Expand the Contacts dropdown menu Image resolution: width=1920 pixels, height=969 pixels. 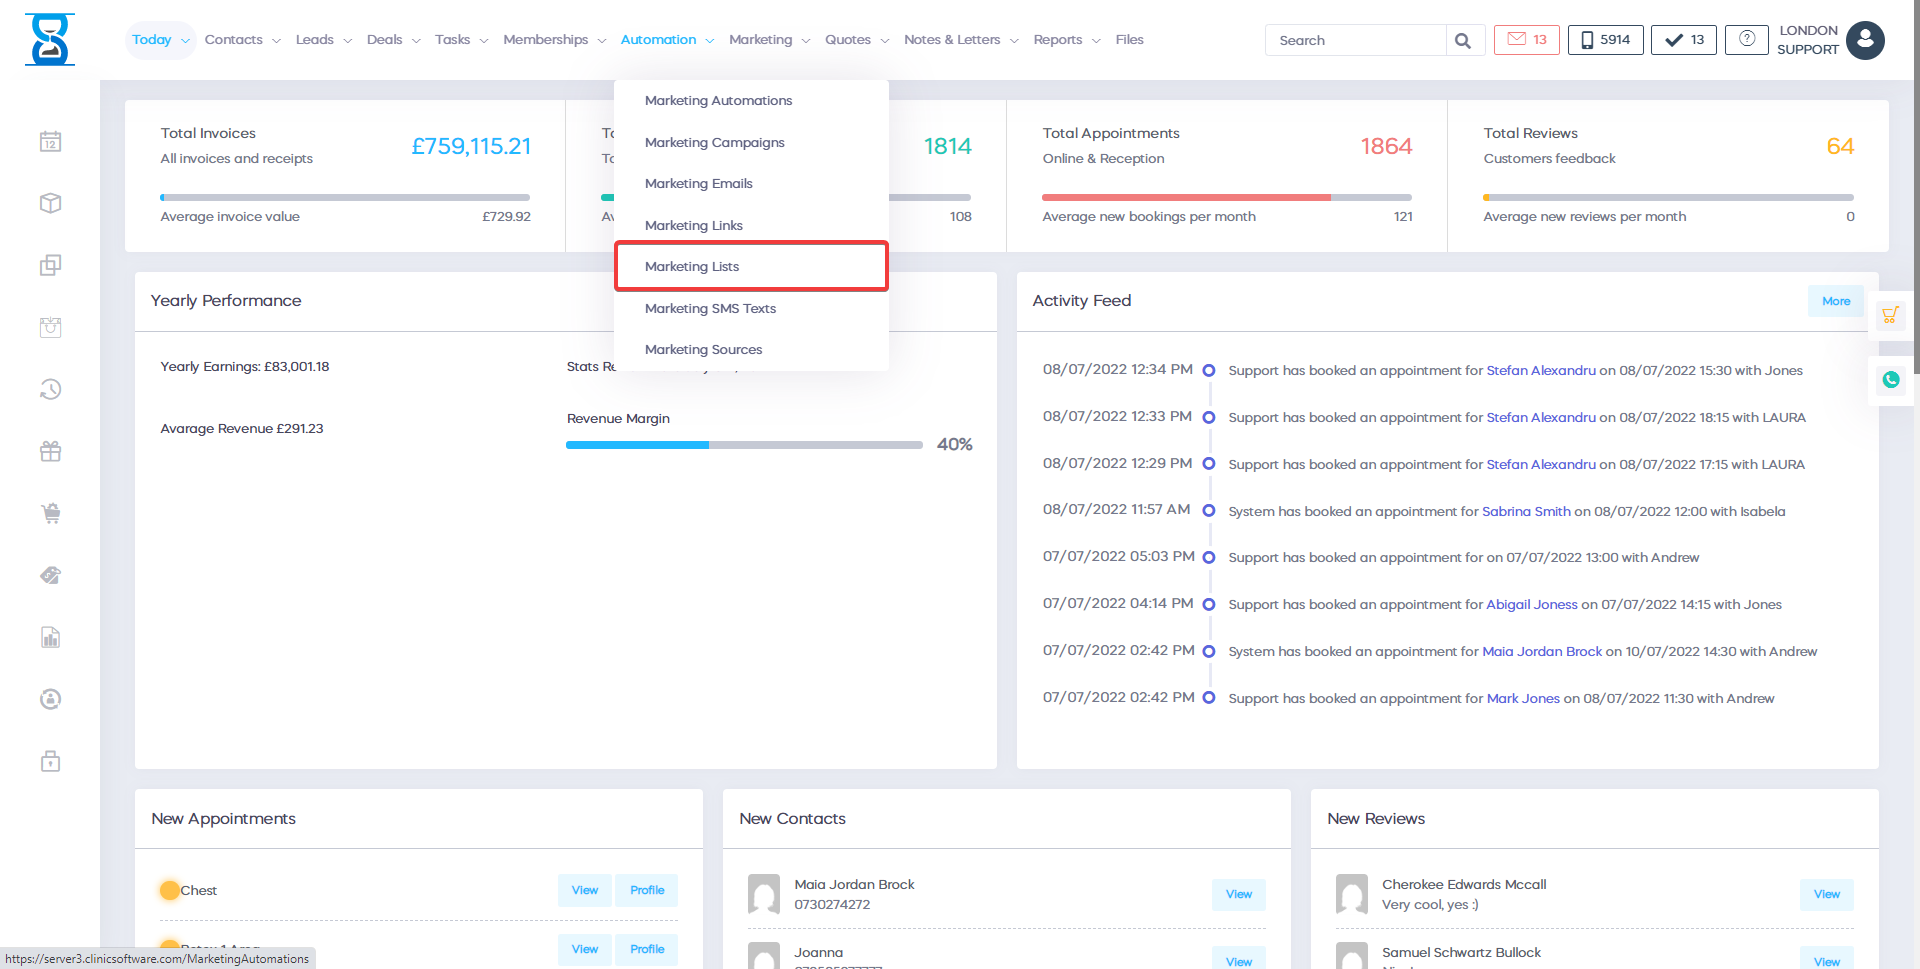[242, 40]
